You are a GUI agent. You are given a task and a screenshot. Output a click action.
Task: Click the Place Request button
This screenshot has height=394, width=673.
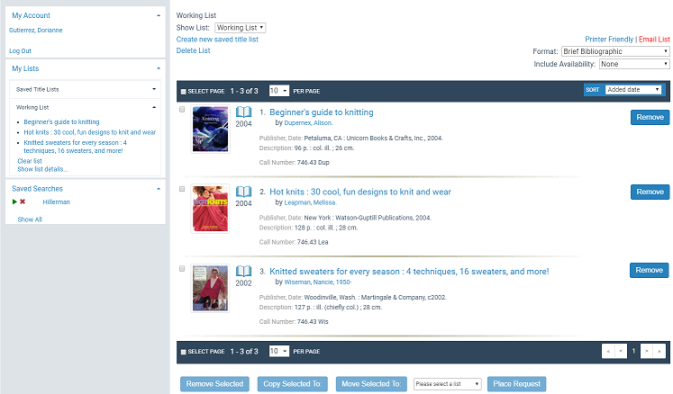tap(517, 384)
